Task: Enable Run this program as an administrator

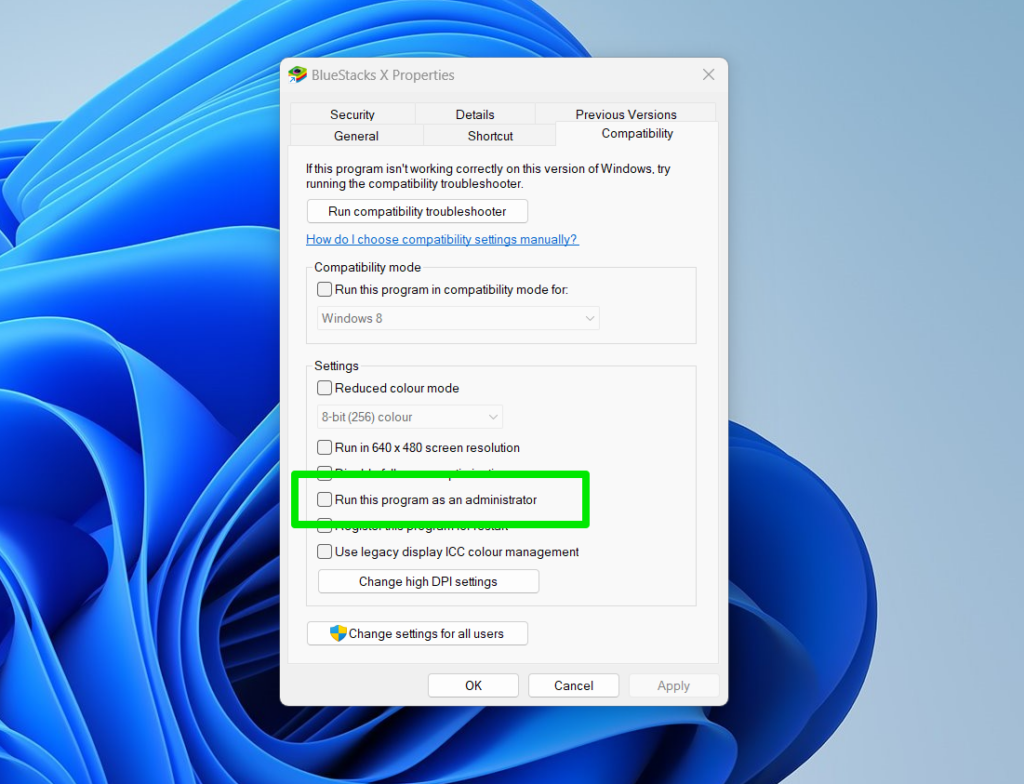Action: (325, 499)
